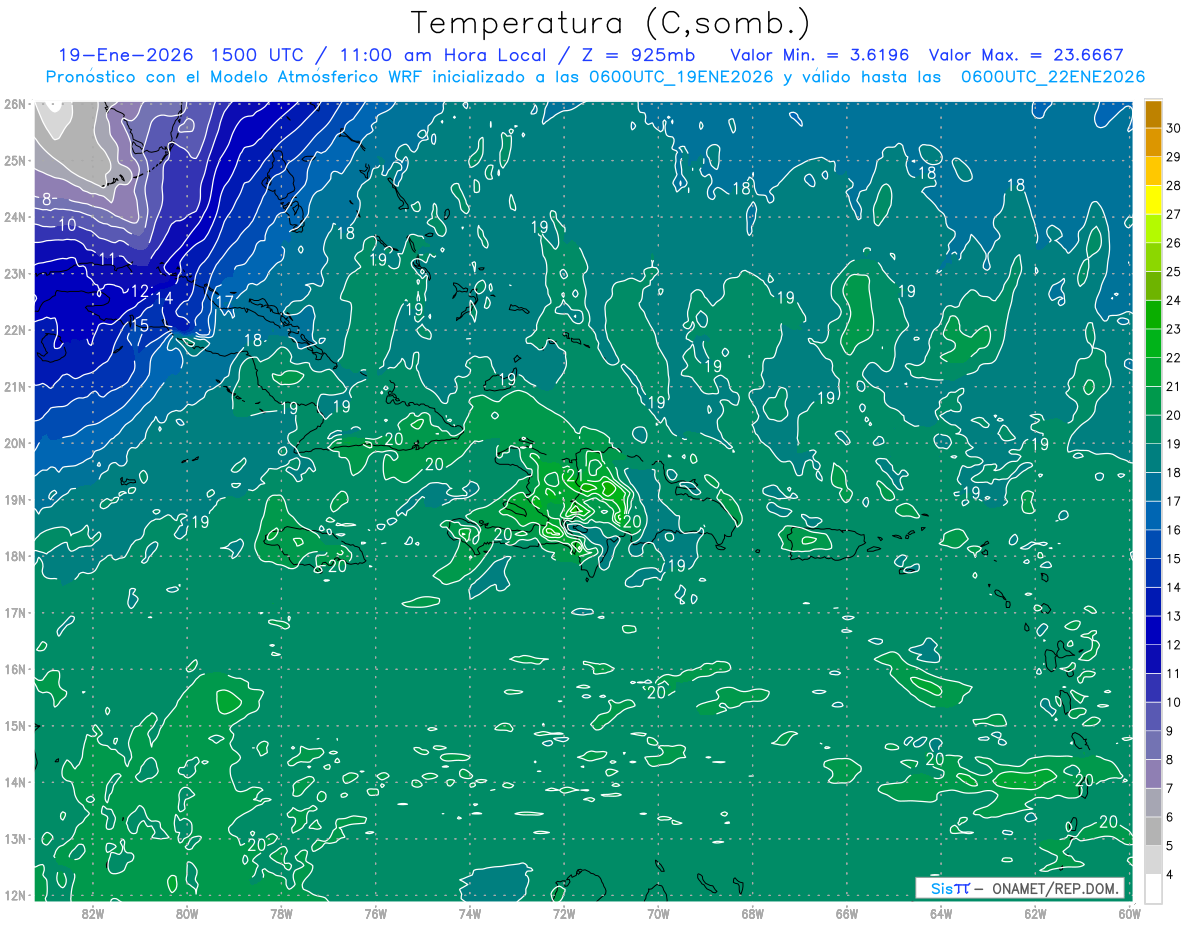Click the '70W' longitude axis label
The width and height of the screenshot is (1200, 927).
coord(658,913)
